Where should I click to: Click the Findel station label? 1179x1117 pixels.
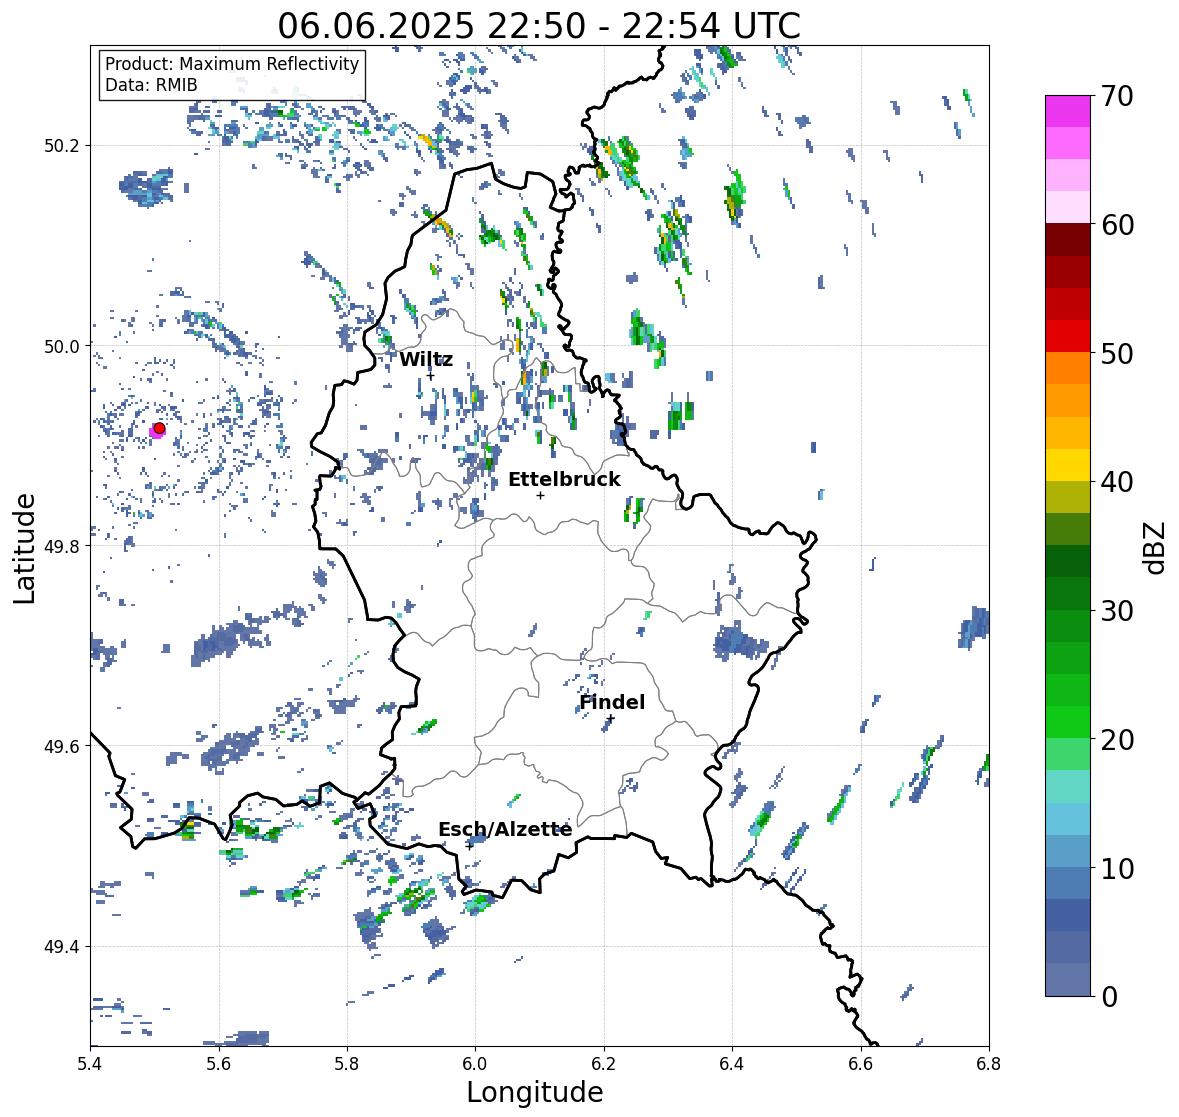coord(612,702)
